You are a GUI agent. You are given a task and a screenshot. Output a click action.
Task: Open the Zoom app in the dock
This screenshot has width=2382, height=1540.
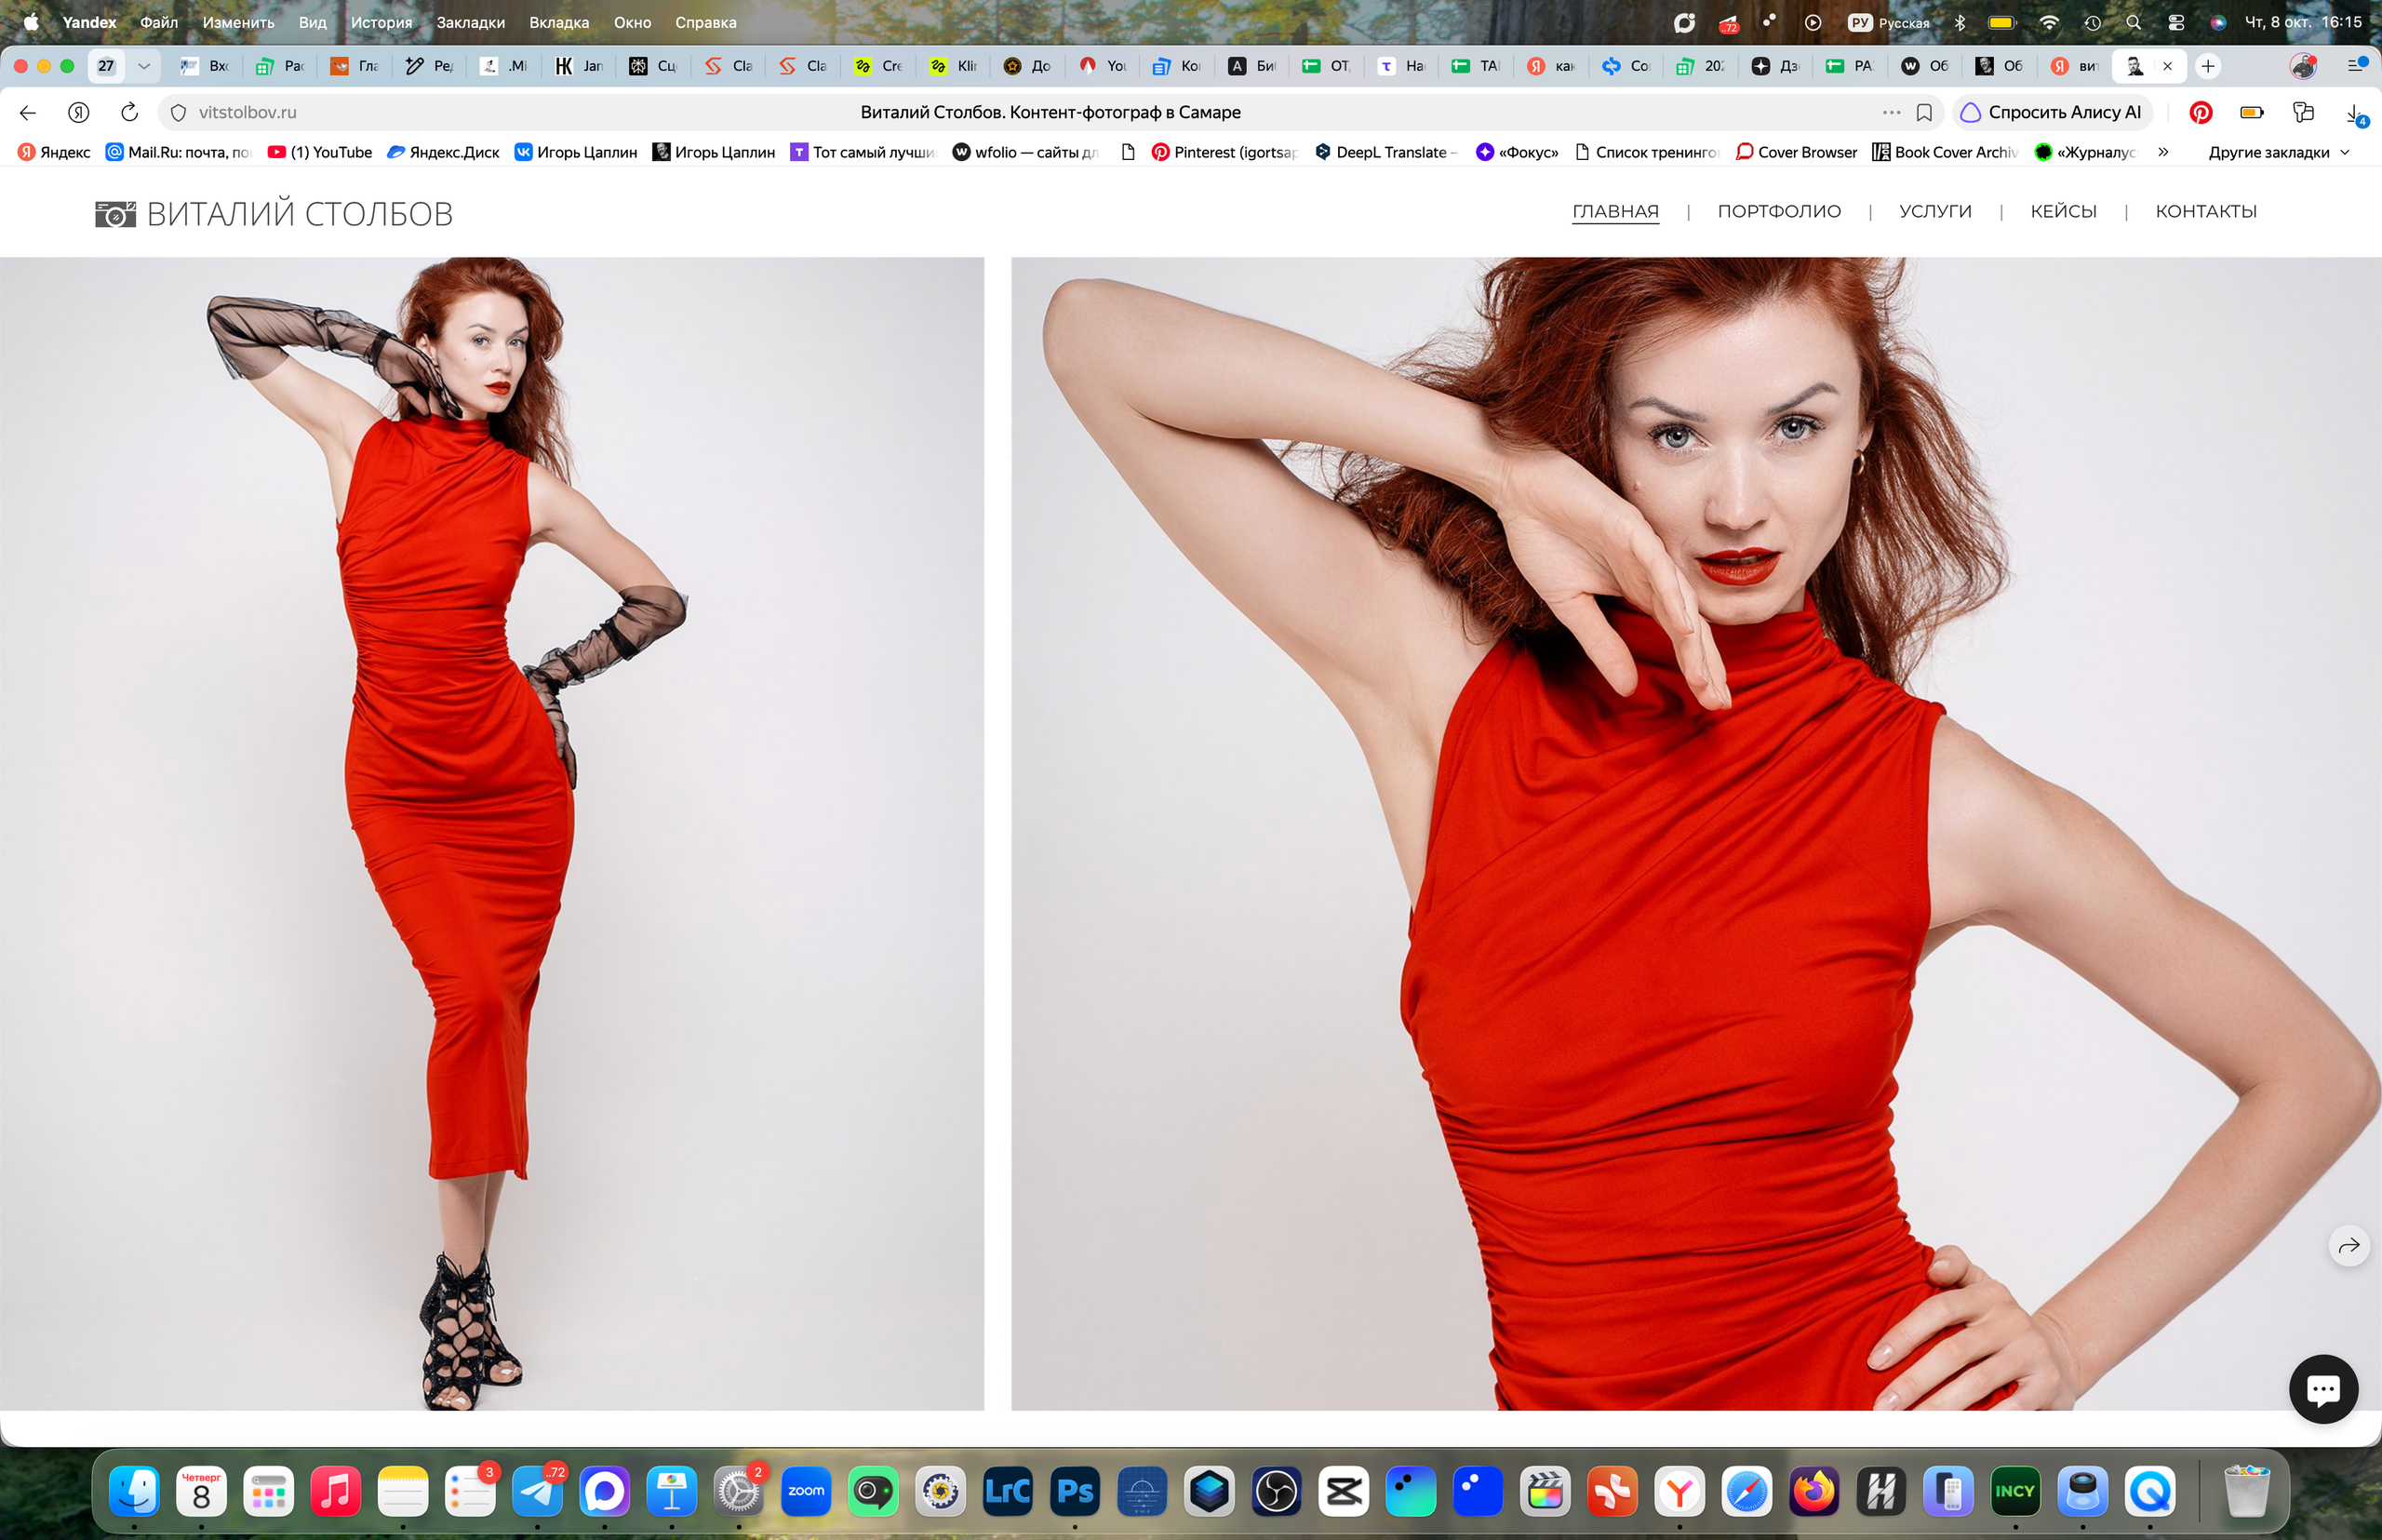tap(806, 1491)
